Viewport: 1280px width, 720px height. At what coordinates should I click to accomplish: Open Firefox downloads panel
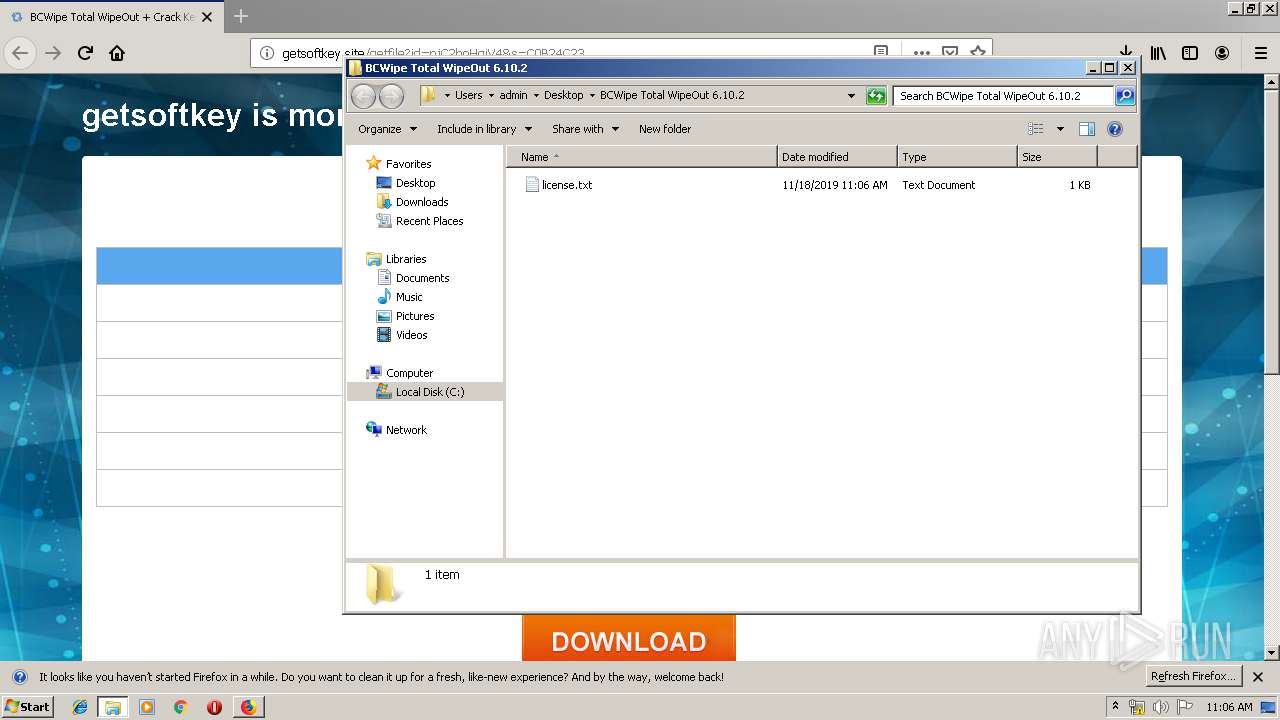tap(1126, 53)
